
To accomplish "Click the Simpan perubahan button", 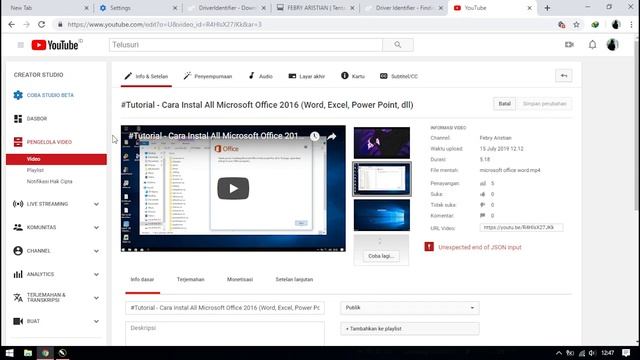I will [544, 104].
